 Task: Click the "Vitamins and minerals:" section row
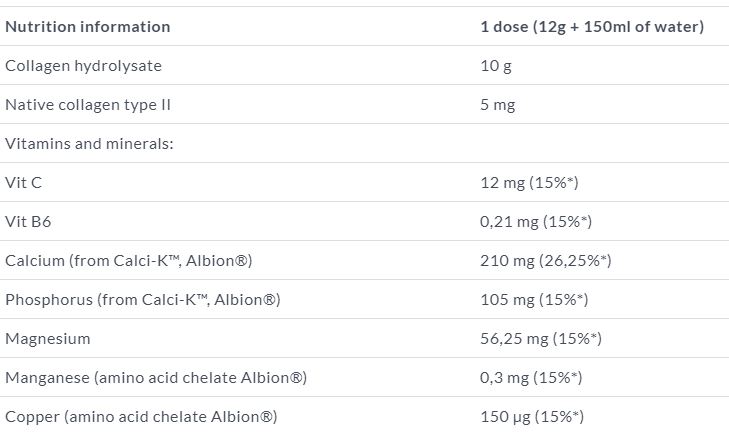(x=90, y=144)
